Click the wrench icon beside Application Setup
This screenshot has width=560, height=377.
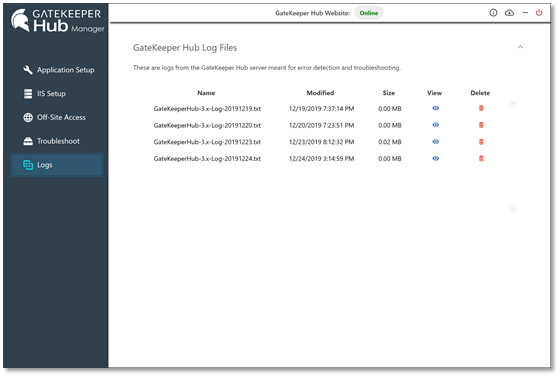pos(28,70)
